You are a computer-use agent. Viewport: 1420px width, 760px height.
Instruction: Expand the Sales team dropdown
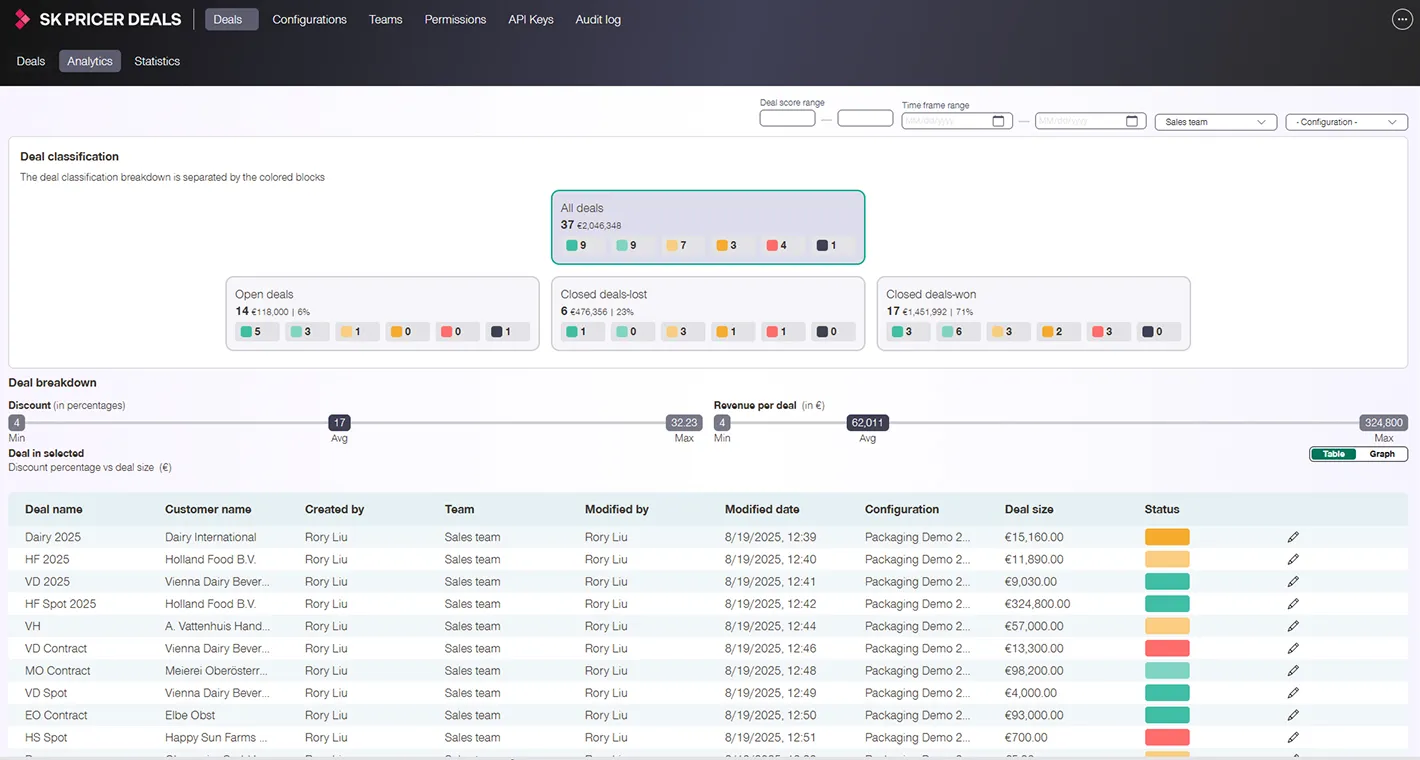pyautogui.click(x=1215, y=122)
